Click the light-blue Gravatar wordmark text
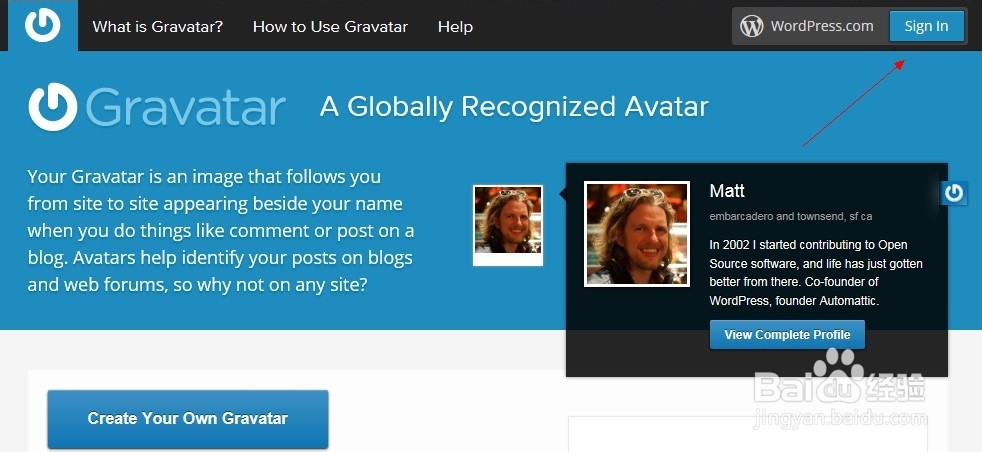982x452 pixels. [x=185, y=107]
